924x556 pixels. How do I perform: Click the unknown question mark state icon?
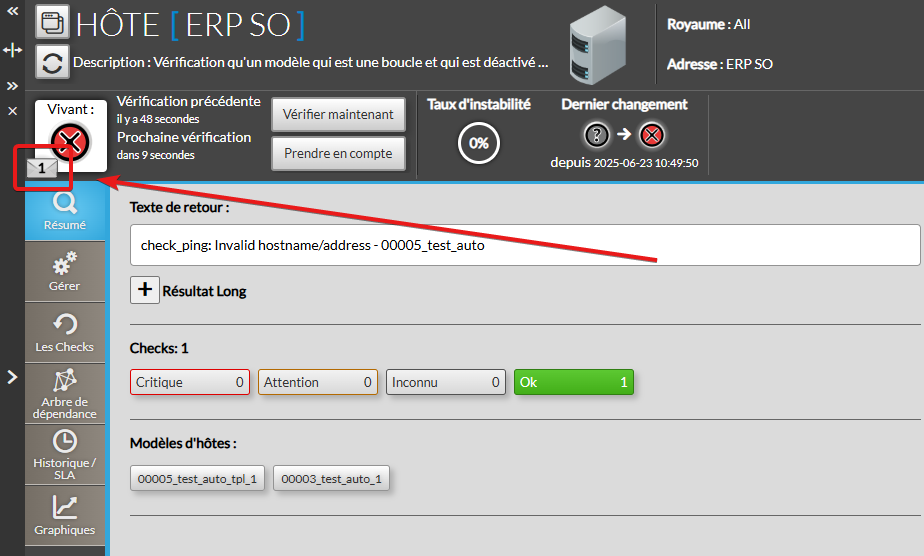coord(597,135)
